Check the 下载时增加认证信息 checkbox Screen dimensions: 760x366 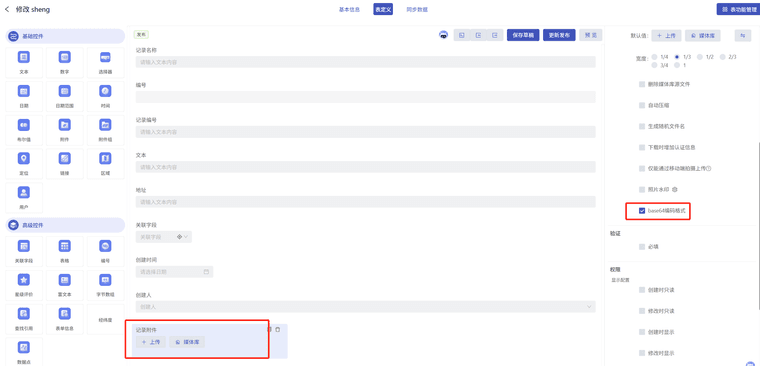(642, 147)
